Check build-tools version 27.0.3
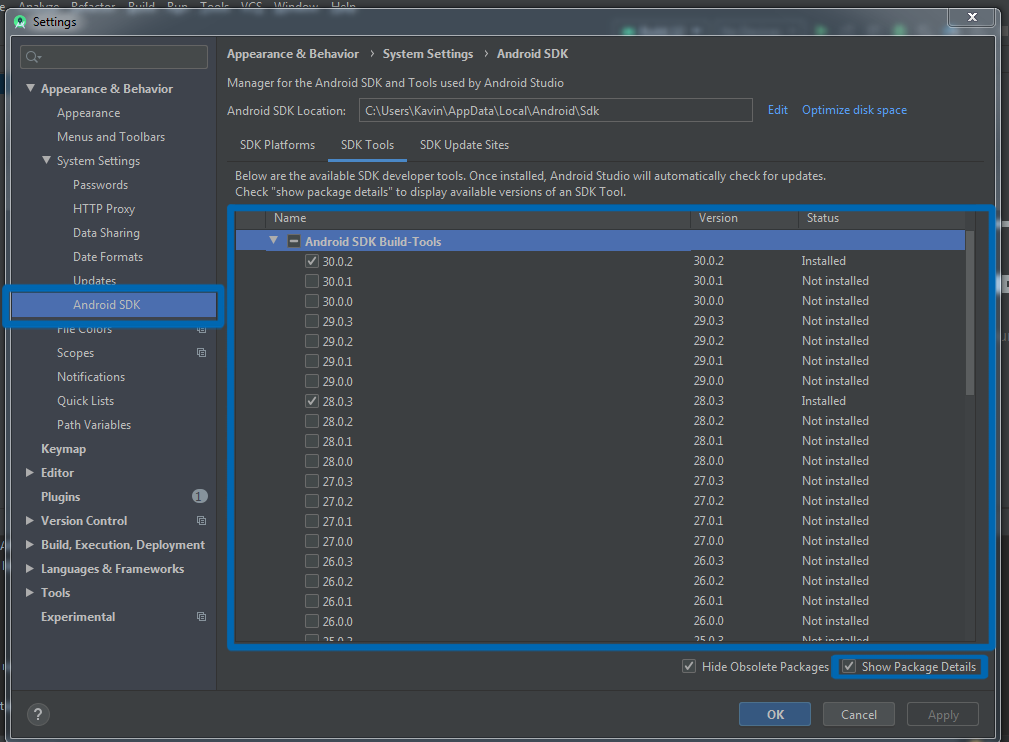This screenshot has width=1009, height=742. (x=312, y=481)
